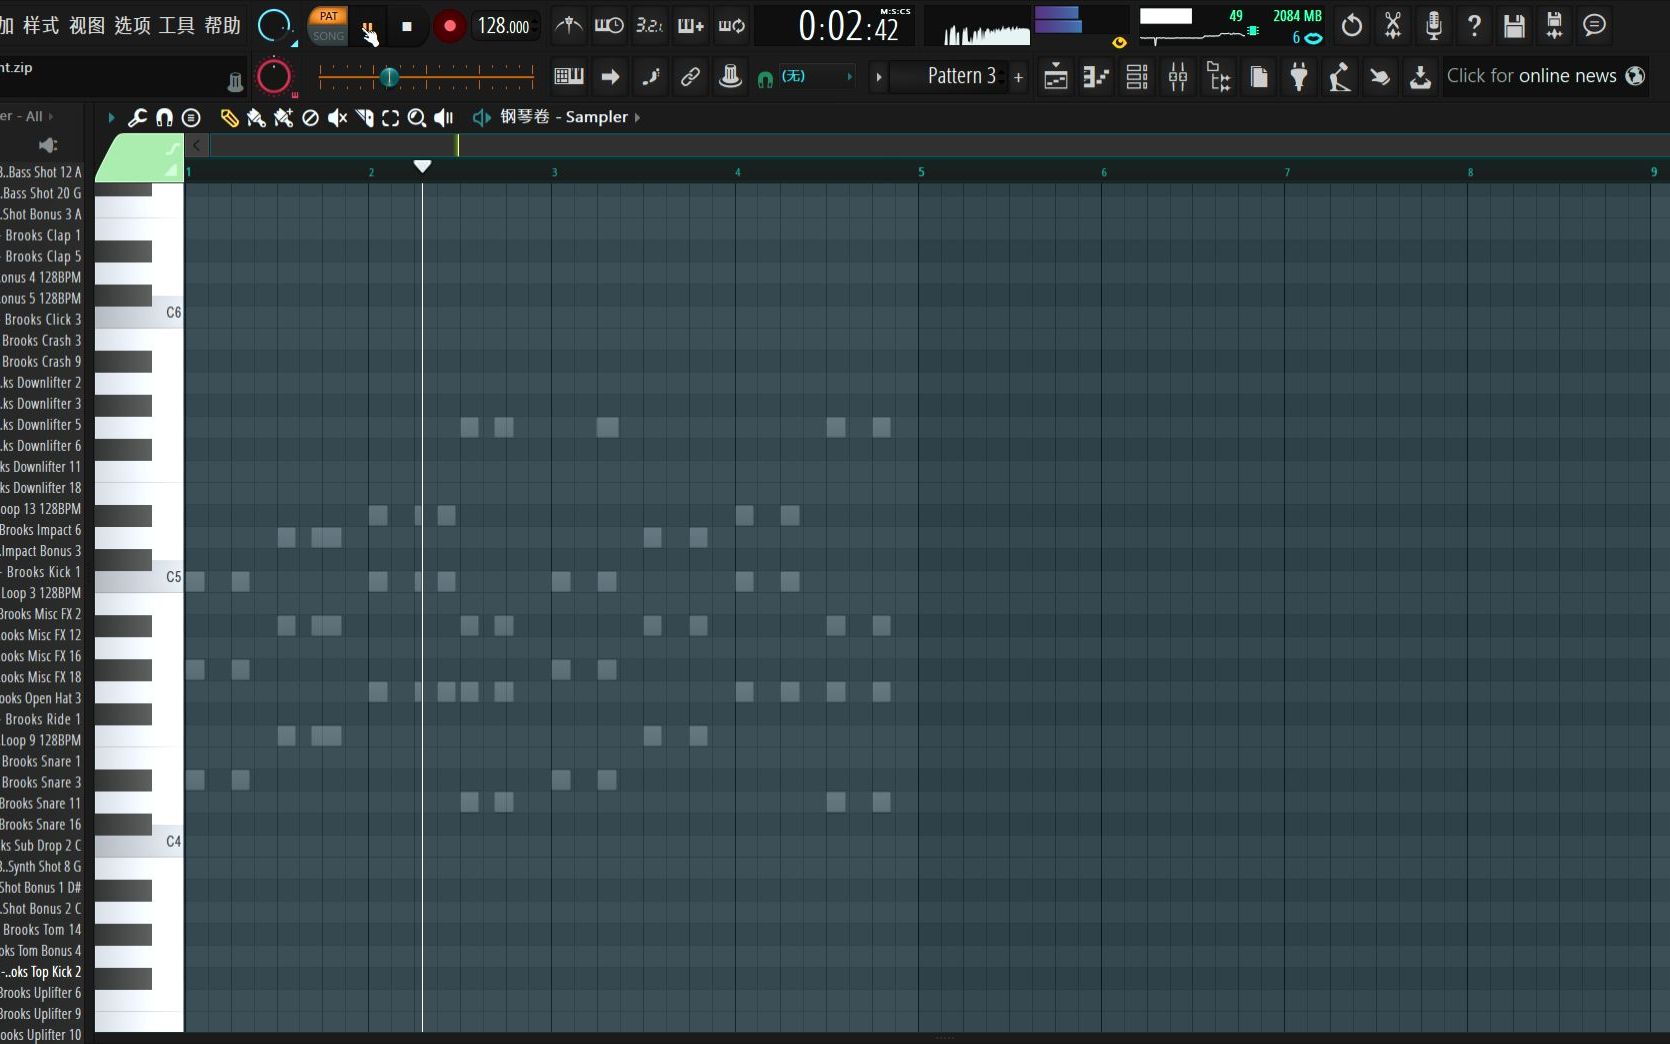Open the Piano roll view button
1670x1044 pixels.
pyautogui.click(x=1096, y=76)
